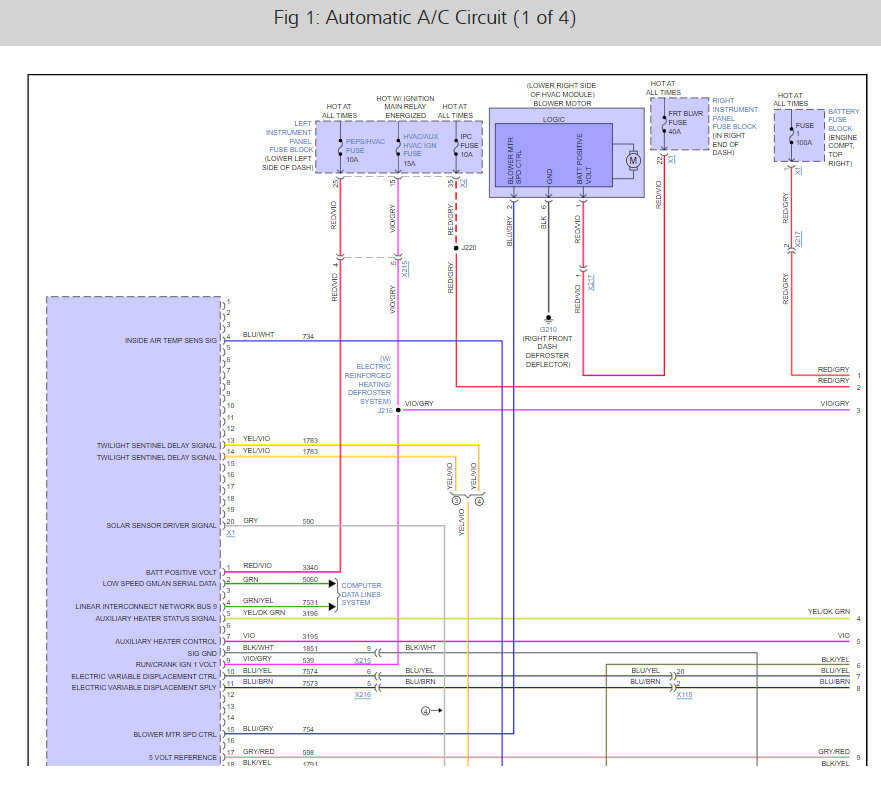The width and height of the screenshot is (881, 788).
Task: Click RIGHT FRONT DASH DEFROSTER DEFLECTOR text
Action: 547,351
